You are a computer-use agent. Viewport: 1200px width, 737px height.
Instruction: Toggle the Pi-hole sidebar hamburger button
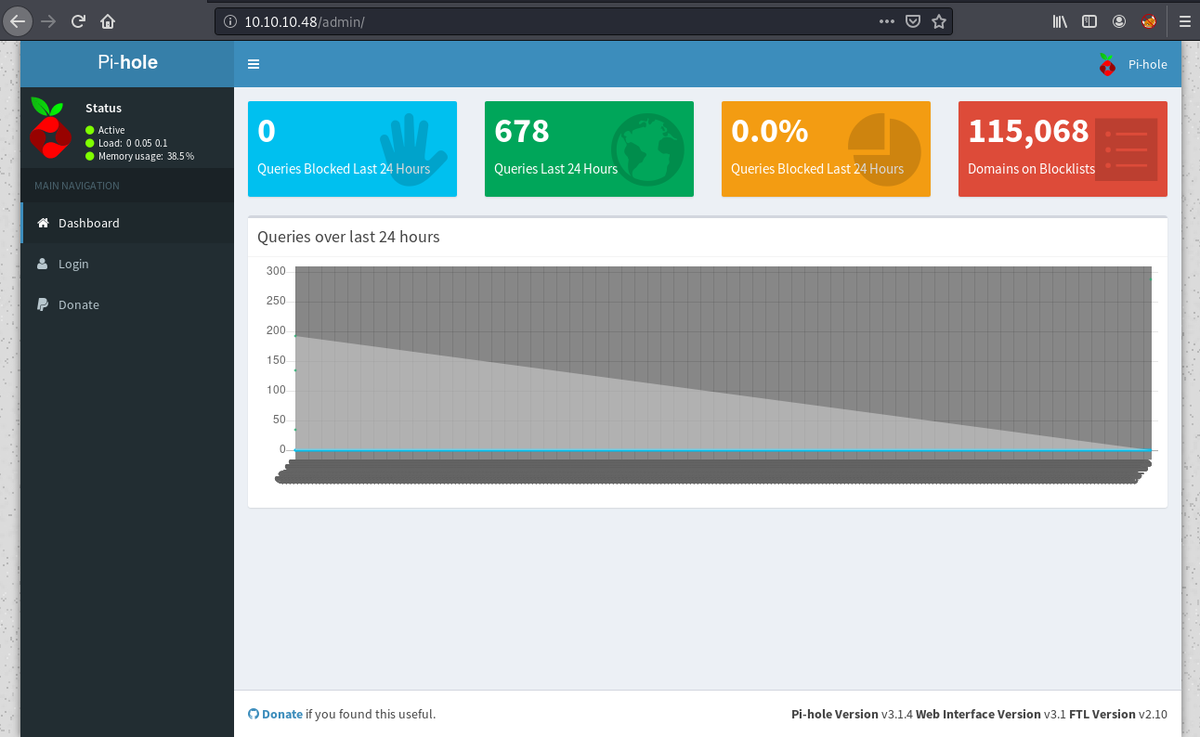pyautogui.click(x=253, y=64)
